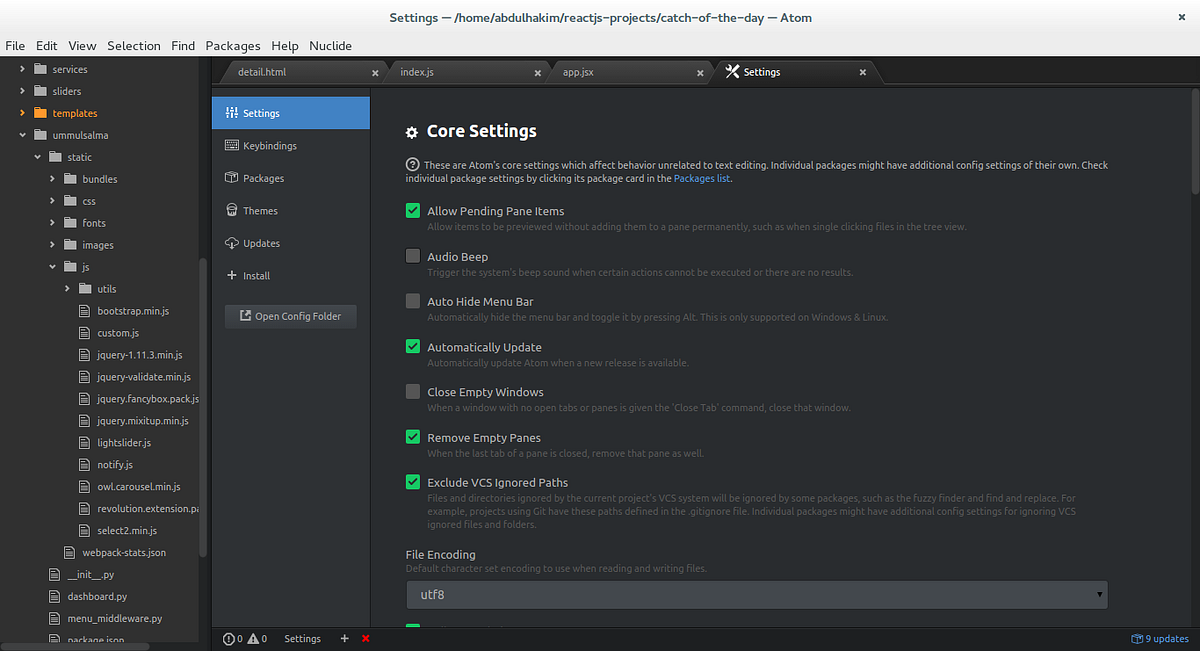The image size is (1200, 651).
Task: Collapse the ummulsalma folder
Action: [22, 134]
